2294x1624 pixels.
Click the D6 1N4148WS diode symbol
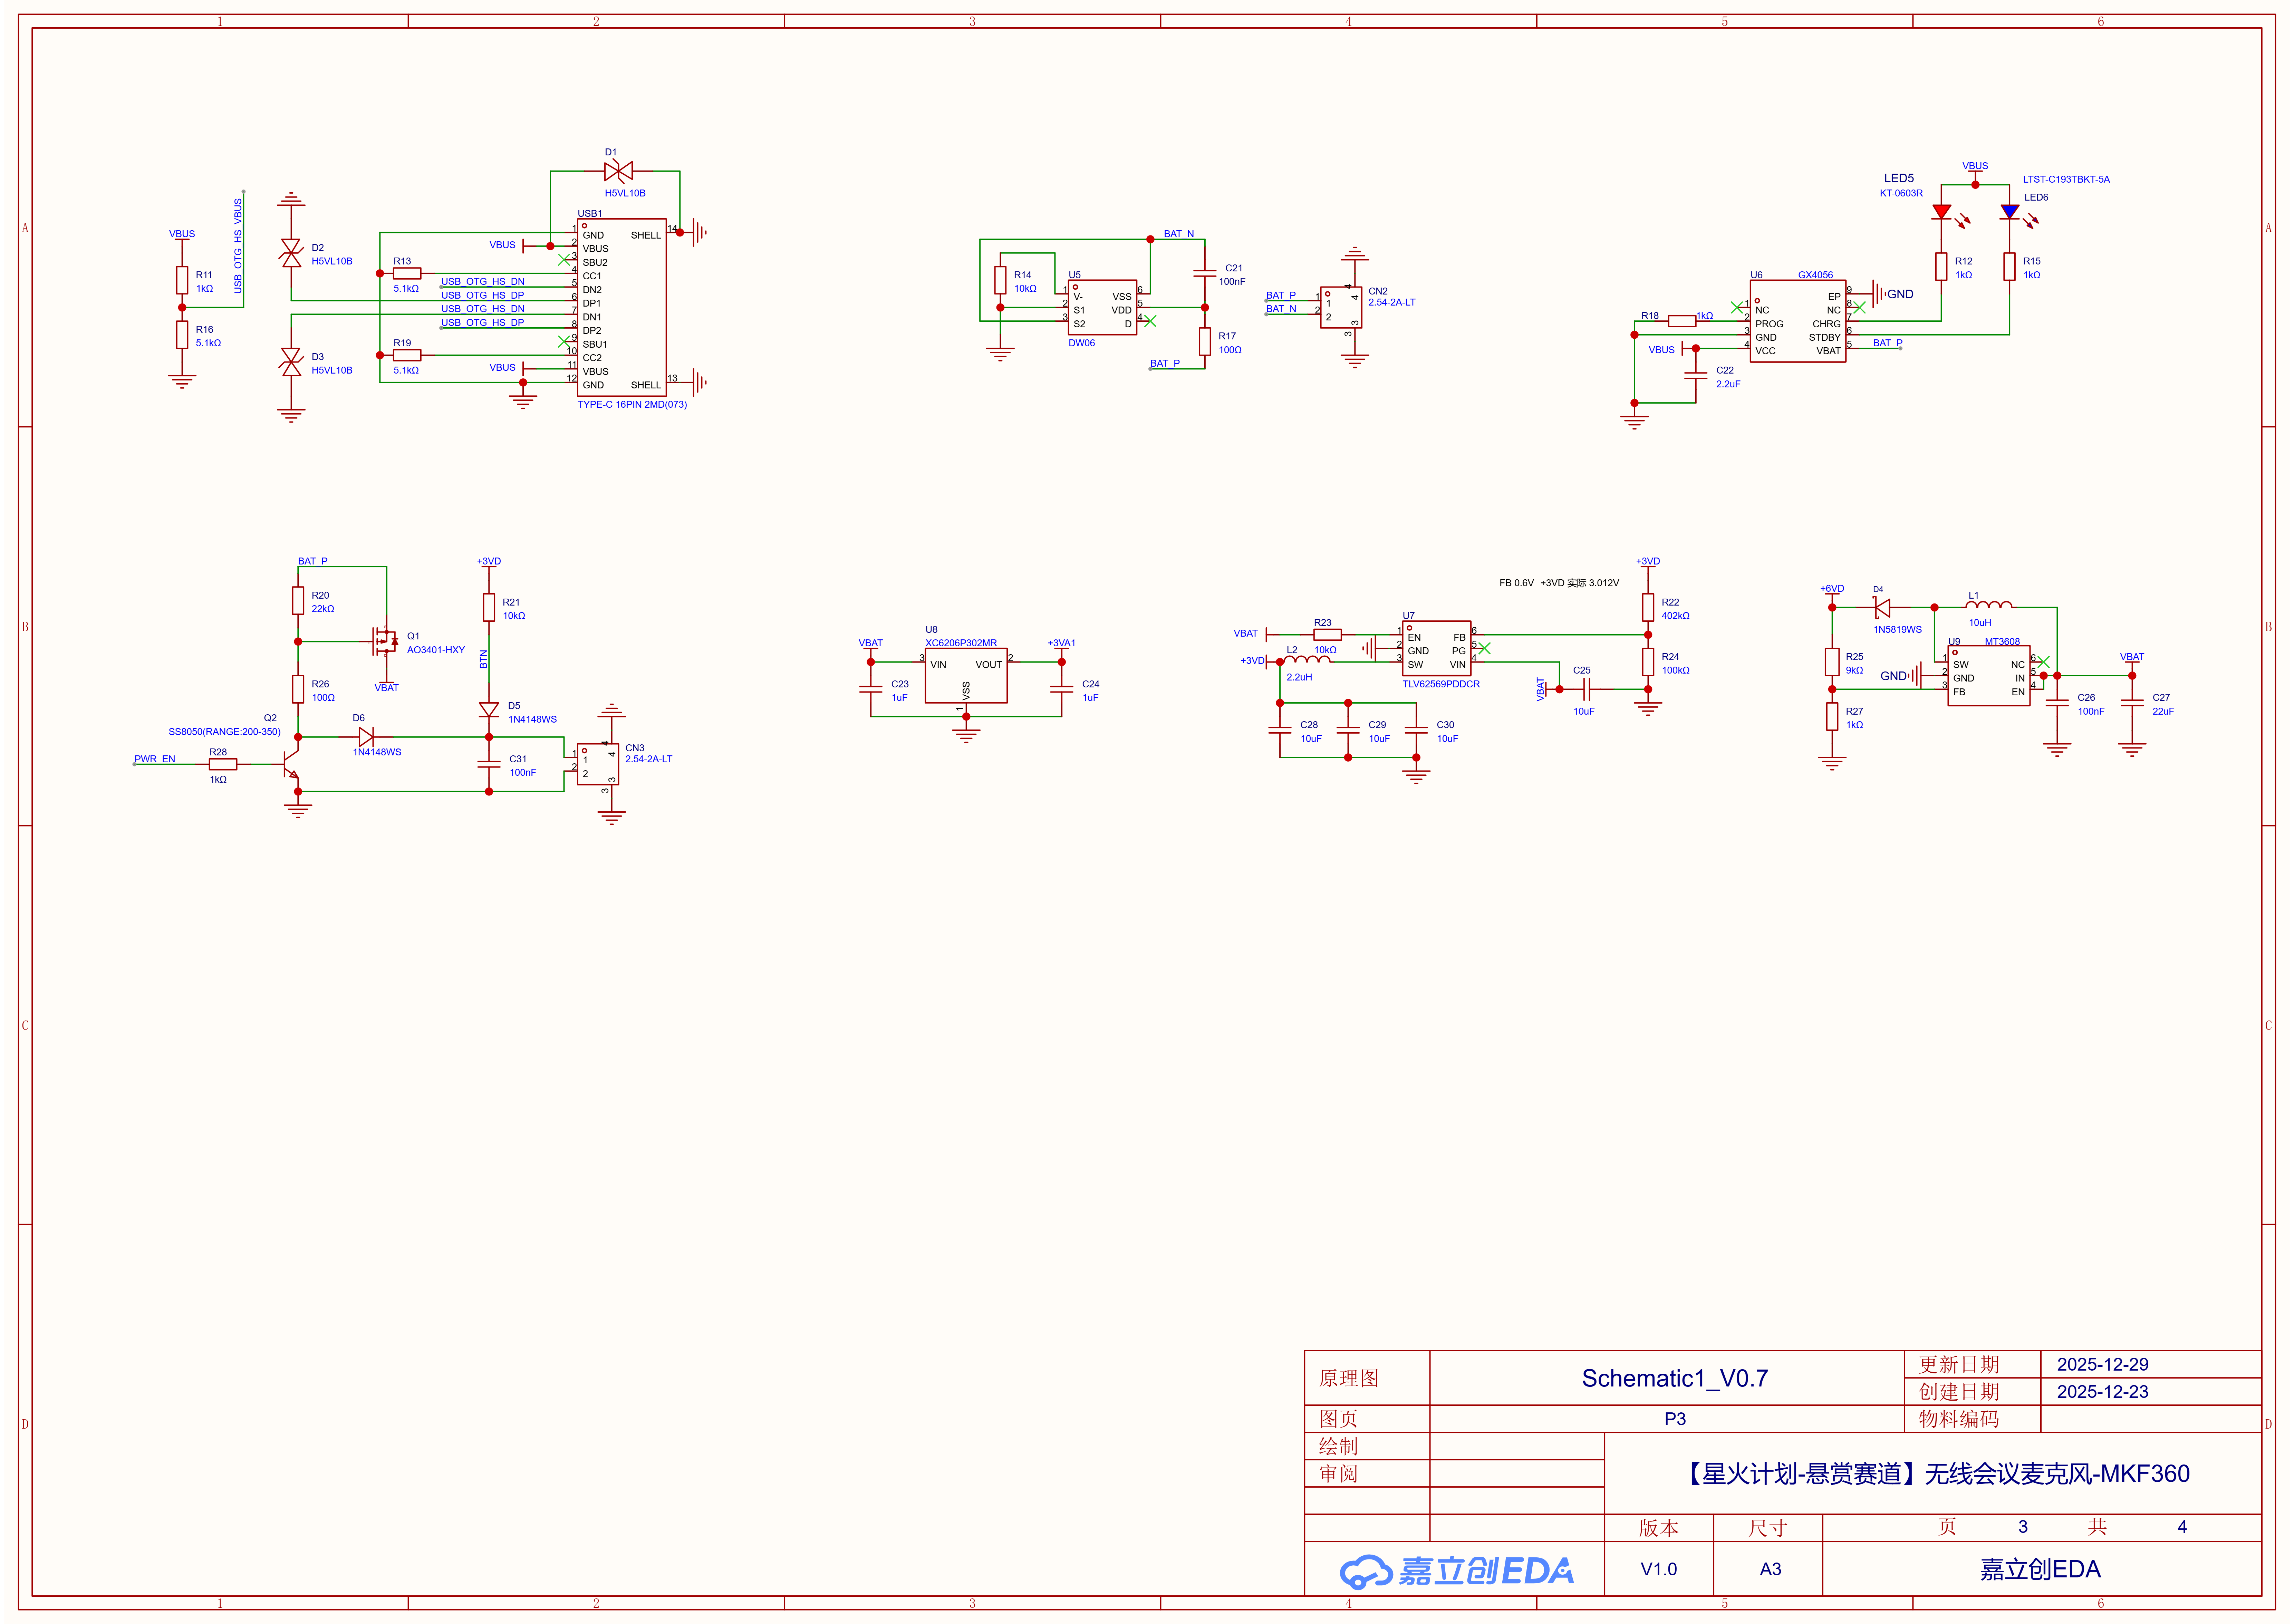tap(366, 737)
